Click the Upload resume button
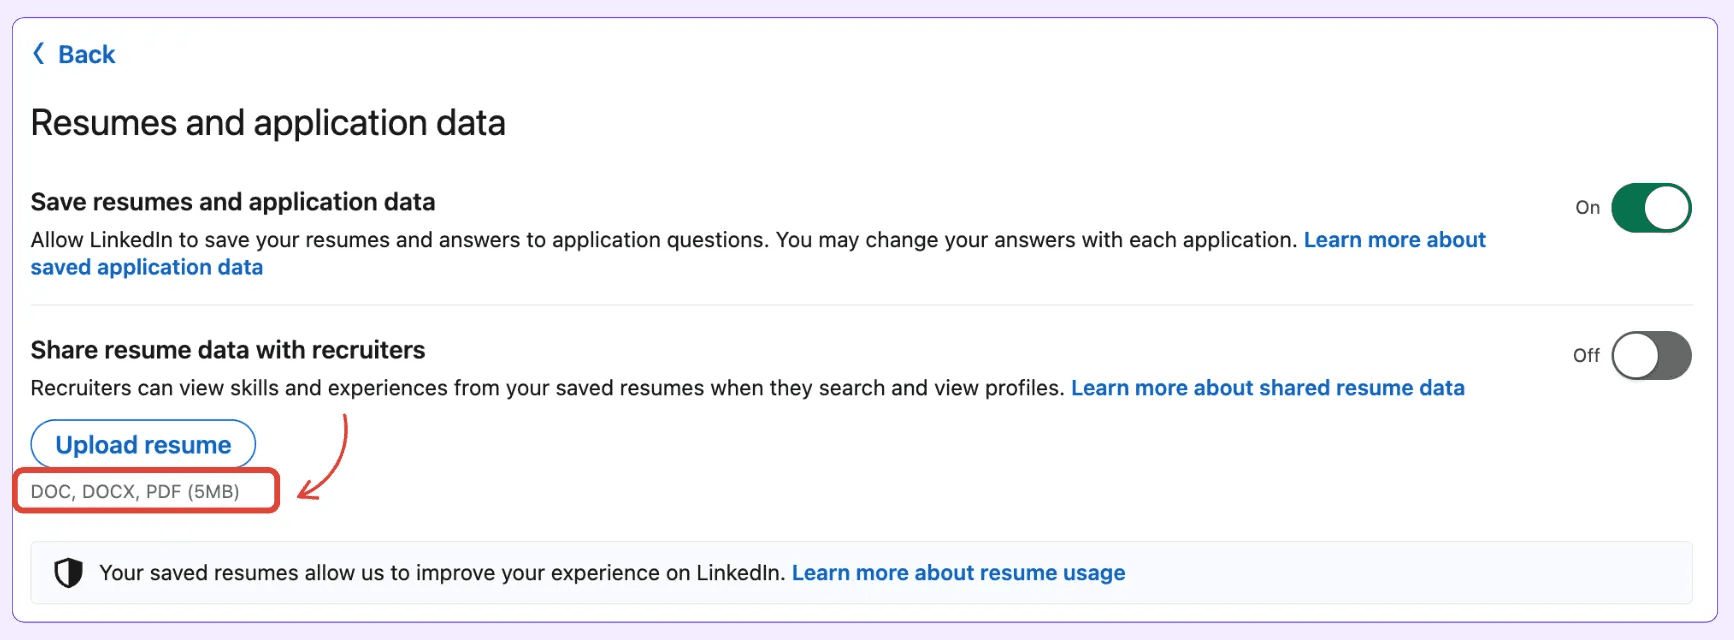The width and height of the screenshot is (1734, 640). click(143, 445)
